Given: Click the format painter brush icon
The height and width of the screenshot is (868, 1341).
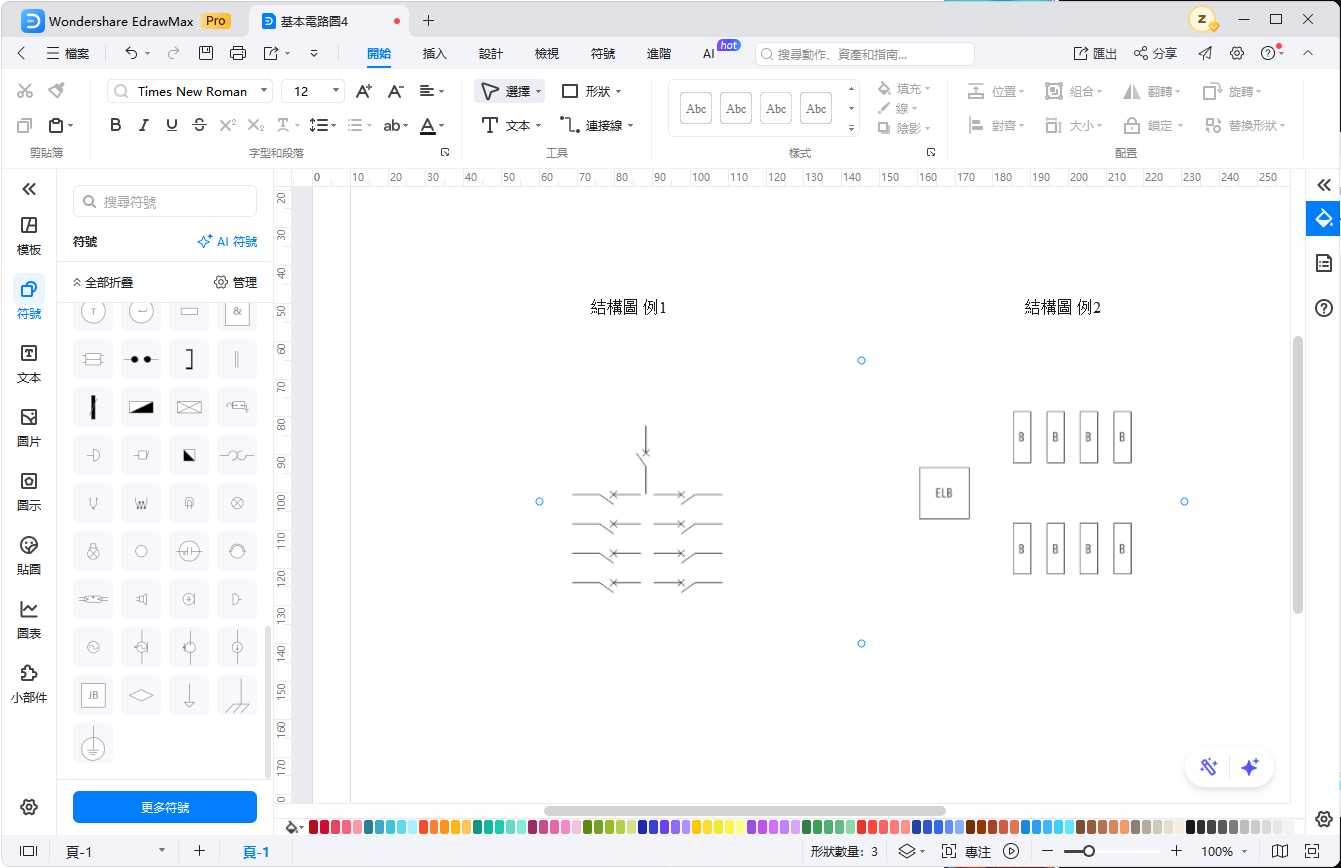Looking at the screenshot, I should [56, 91].
